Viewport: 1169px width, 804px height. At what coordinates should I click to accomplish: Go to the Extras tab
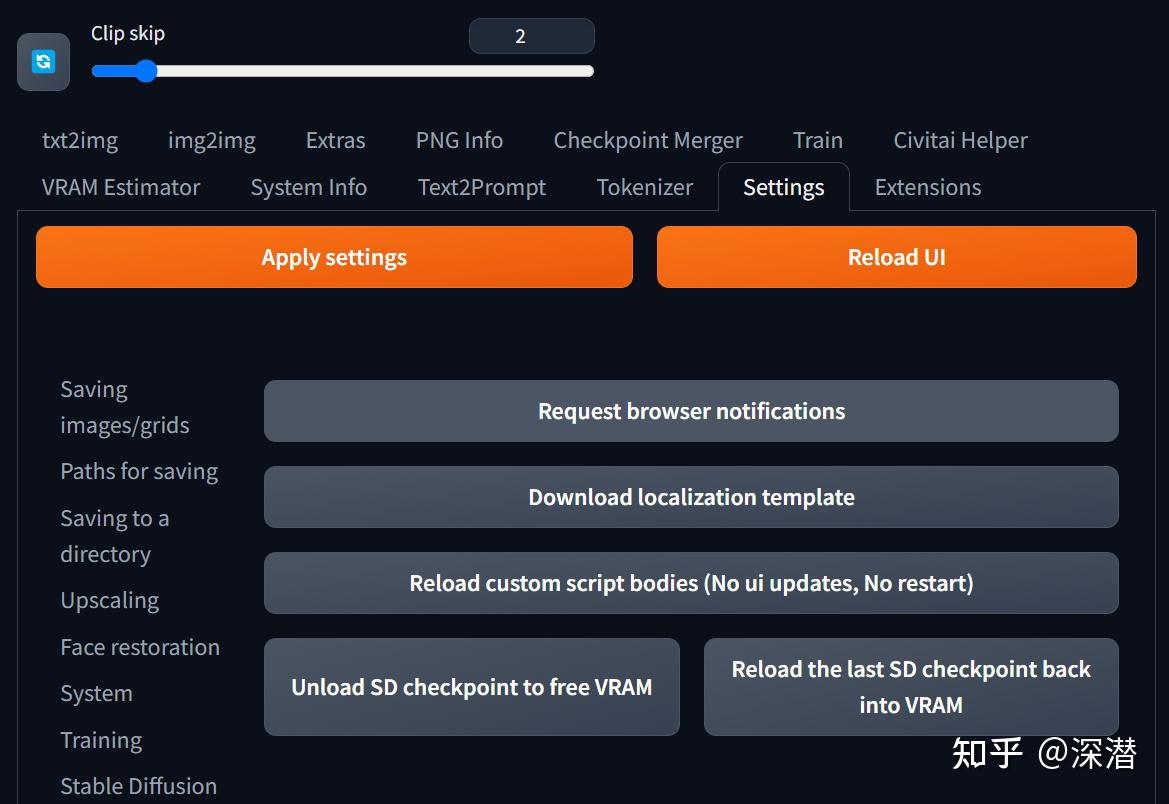335,140
